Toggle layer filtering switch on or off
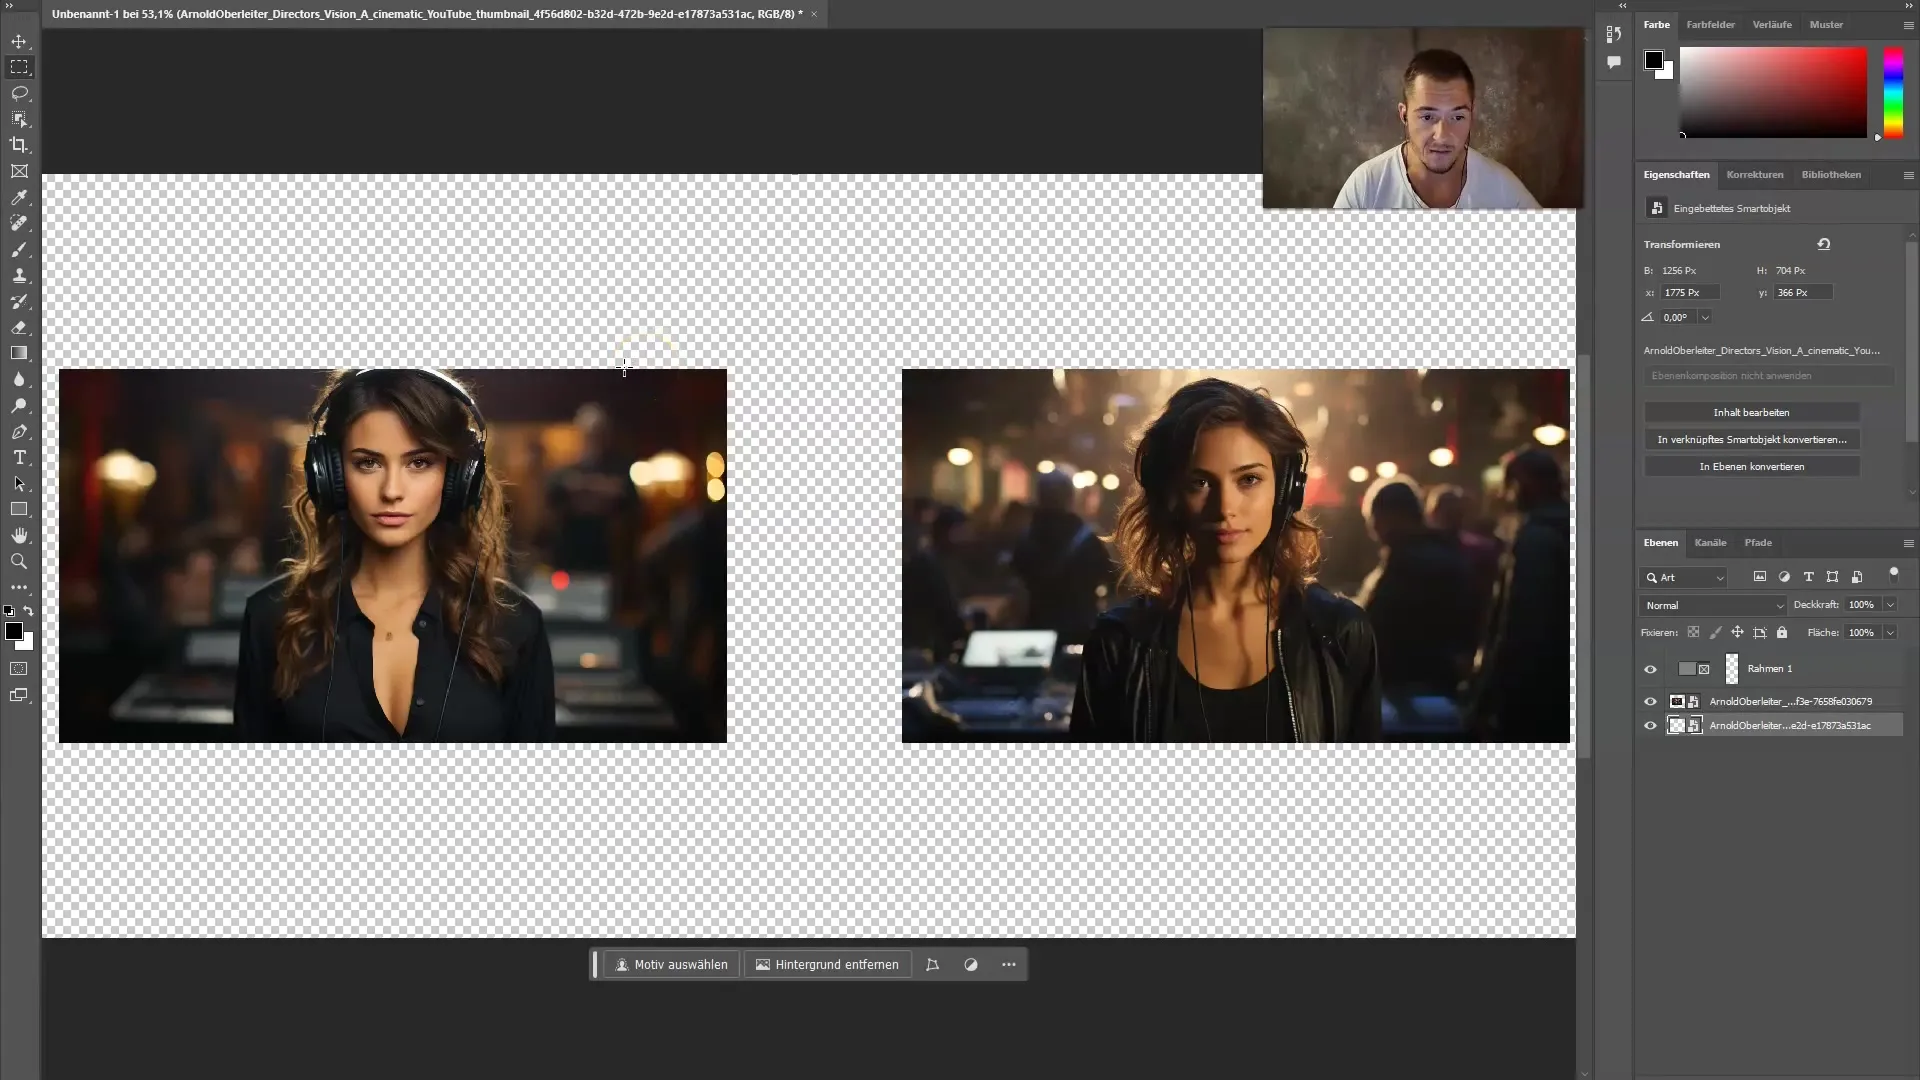The width and height of the screenshot is (1920, 1080). [x=1893, y=574]
